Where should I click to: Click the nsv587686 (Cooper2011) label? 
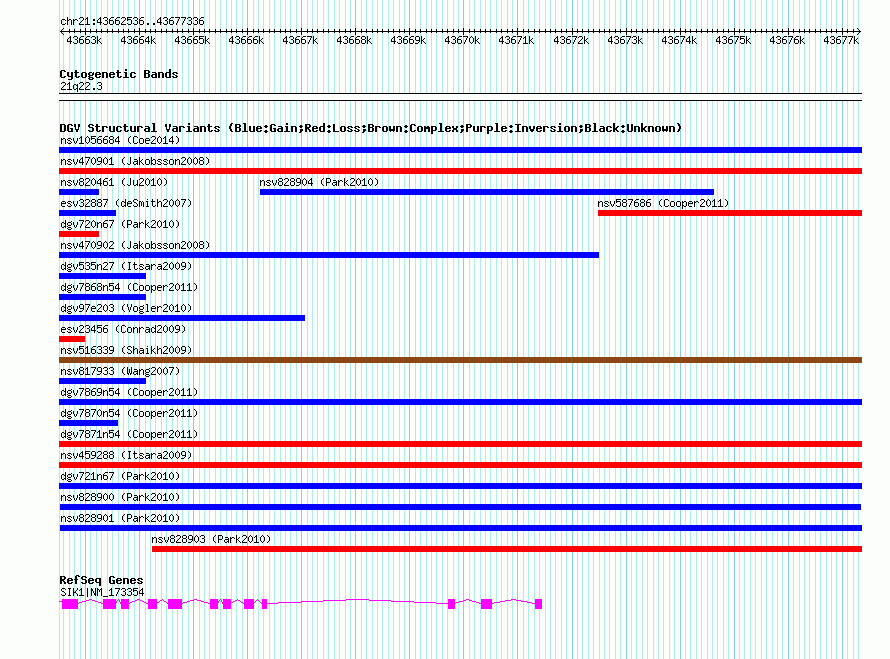(663, 203)
